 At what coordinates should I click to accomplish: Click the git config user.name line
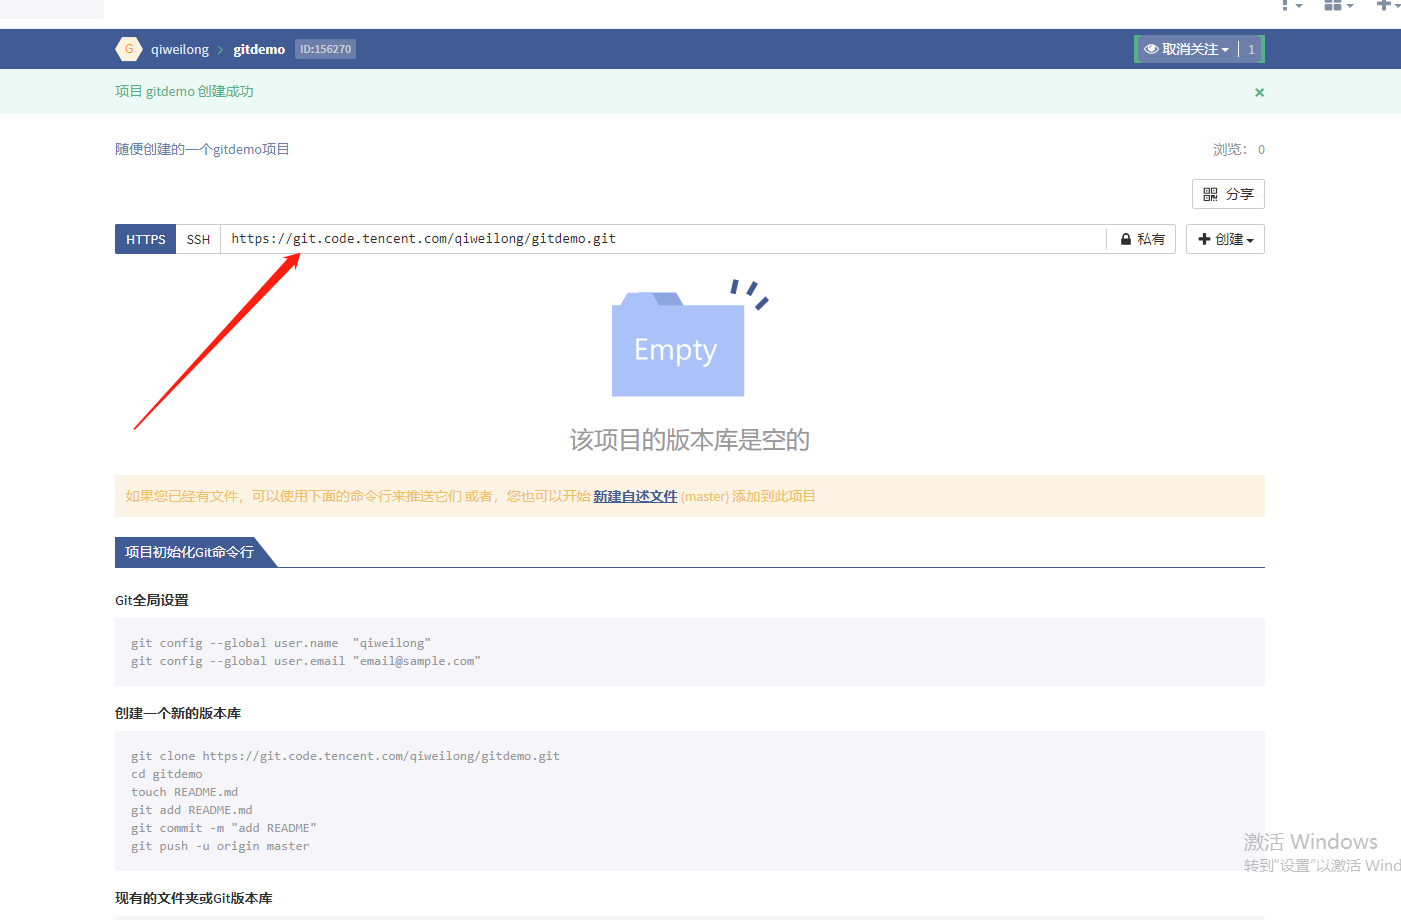[281, 643]
